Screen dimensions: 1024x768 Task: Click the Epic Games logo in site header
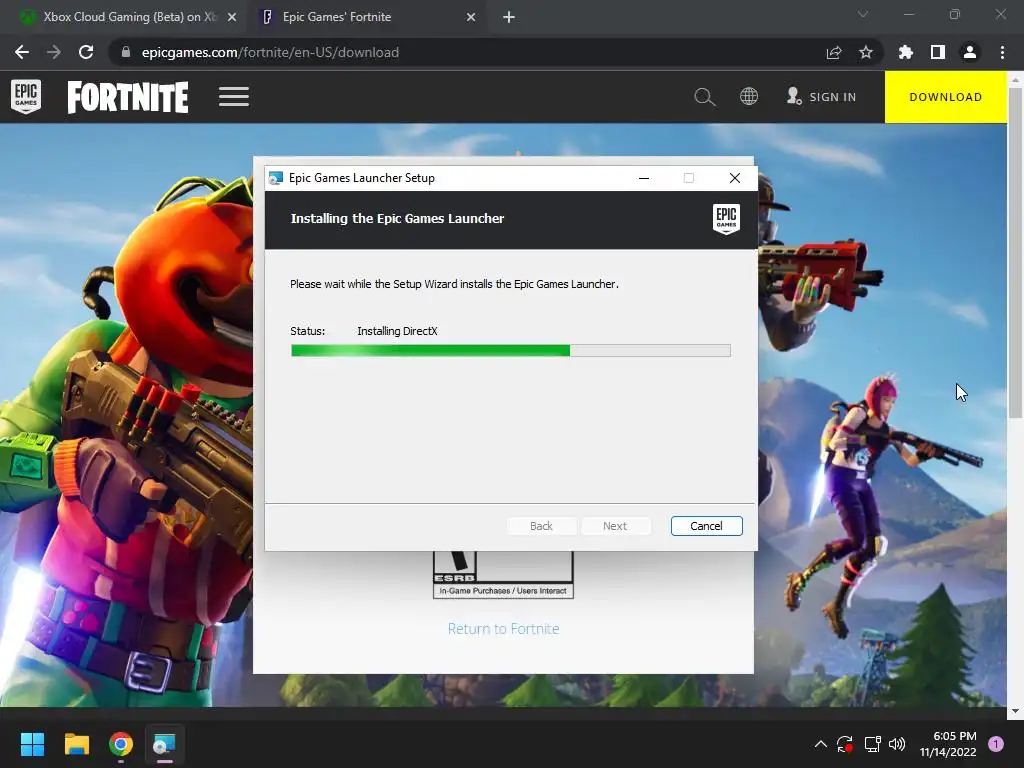tap(26, 97)
